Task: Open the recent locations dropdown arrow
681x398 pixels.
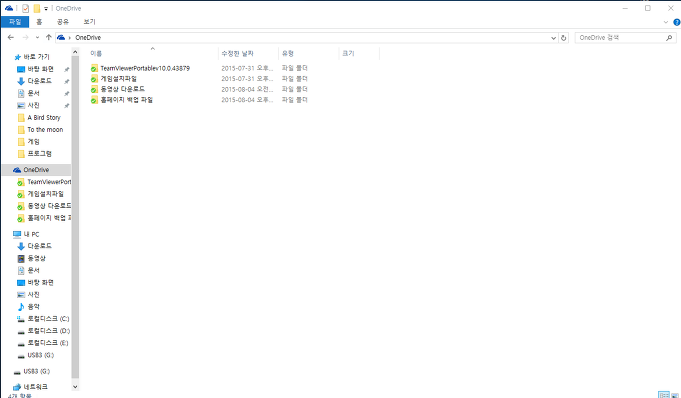Action: point(37,38)
